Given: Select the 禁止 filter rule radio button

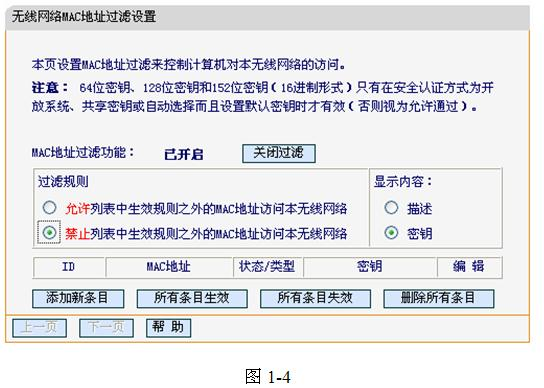Looking at the screenshot, I should [49, 232].
